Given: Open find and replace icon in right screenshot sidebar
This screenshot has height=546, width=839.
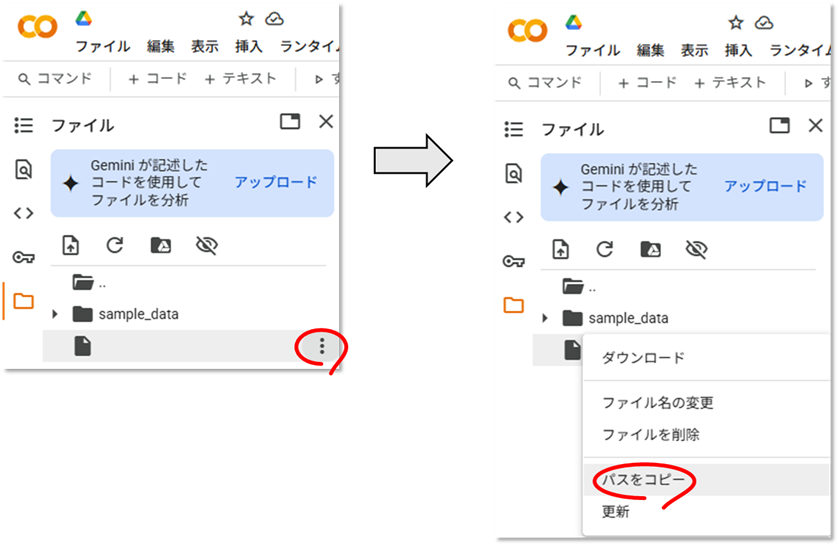Looking at the screenshot, I should click(x=514, y=173).
